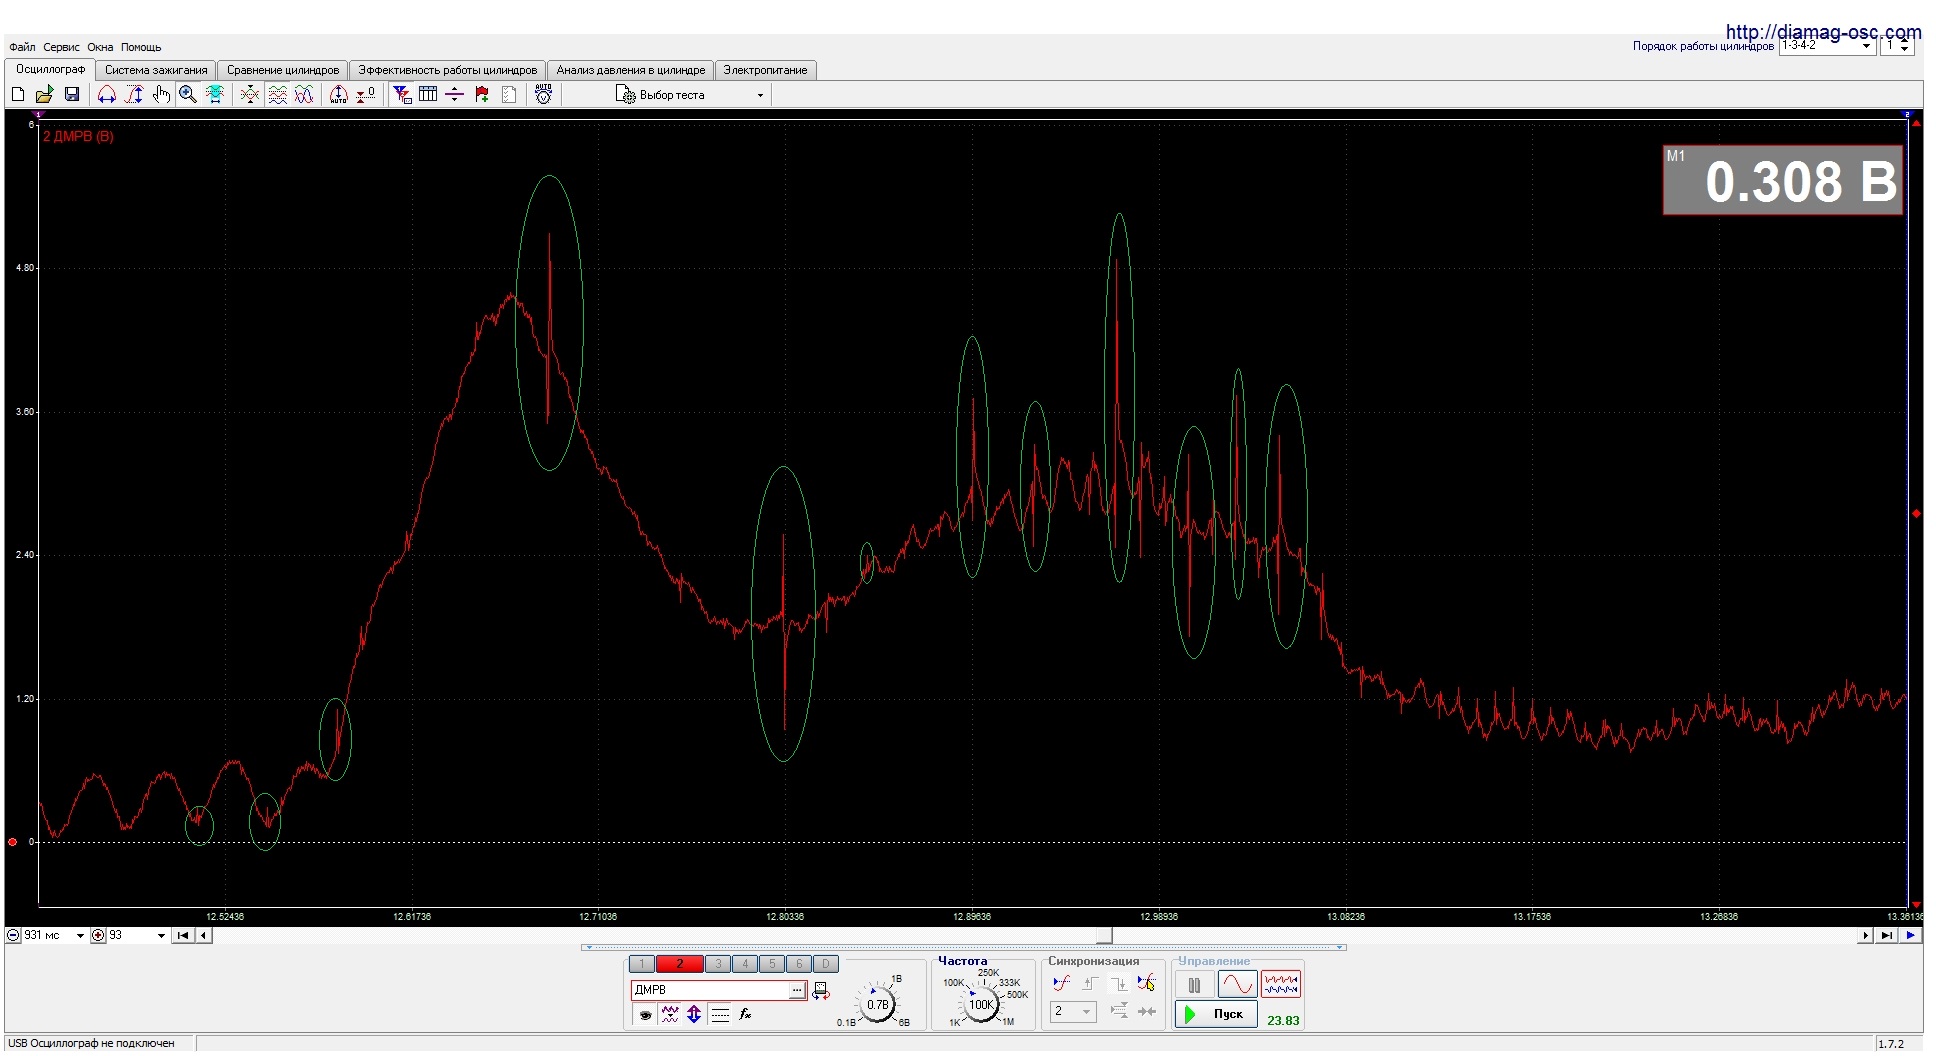
Task: Click the blue vertical stretch arrows icon
Action: 694,1014
